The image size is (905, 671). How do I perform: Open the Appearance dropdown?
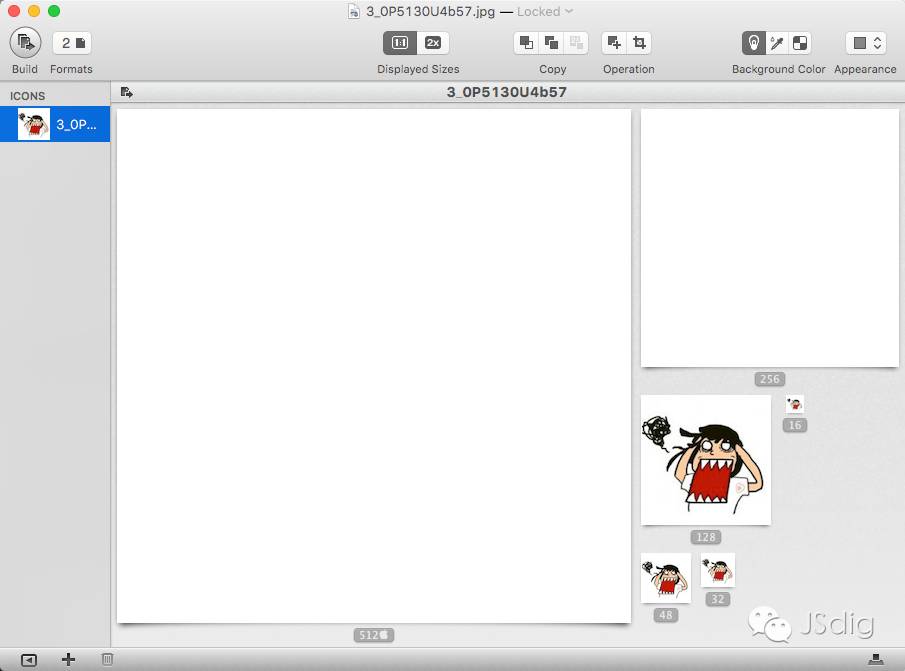866,43
